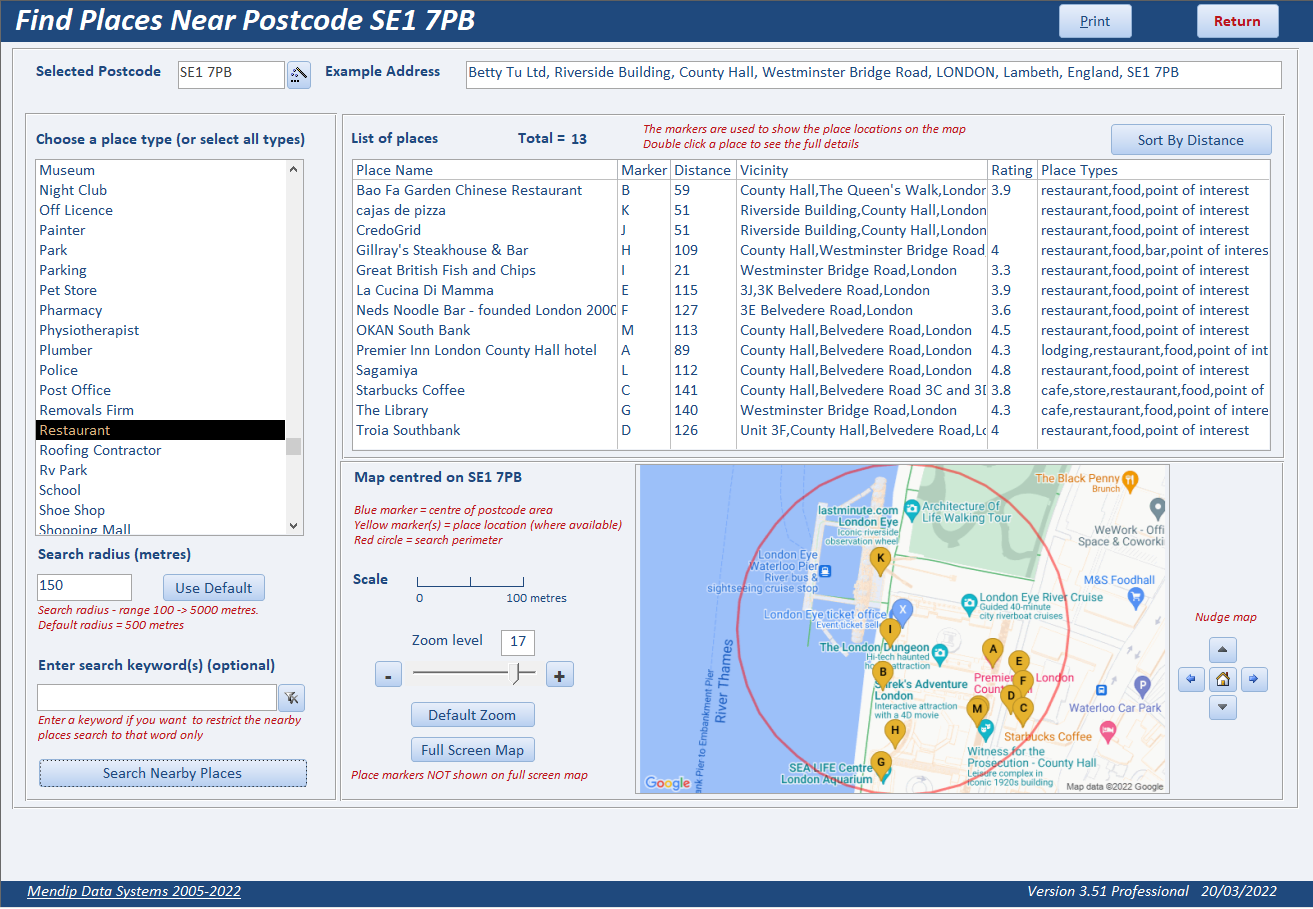1313x909 pixels.
Task: Select the Gillray's Steakhouse & Bar row
Action: coord(811,250)
